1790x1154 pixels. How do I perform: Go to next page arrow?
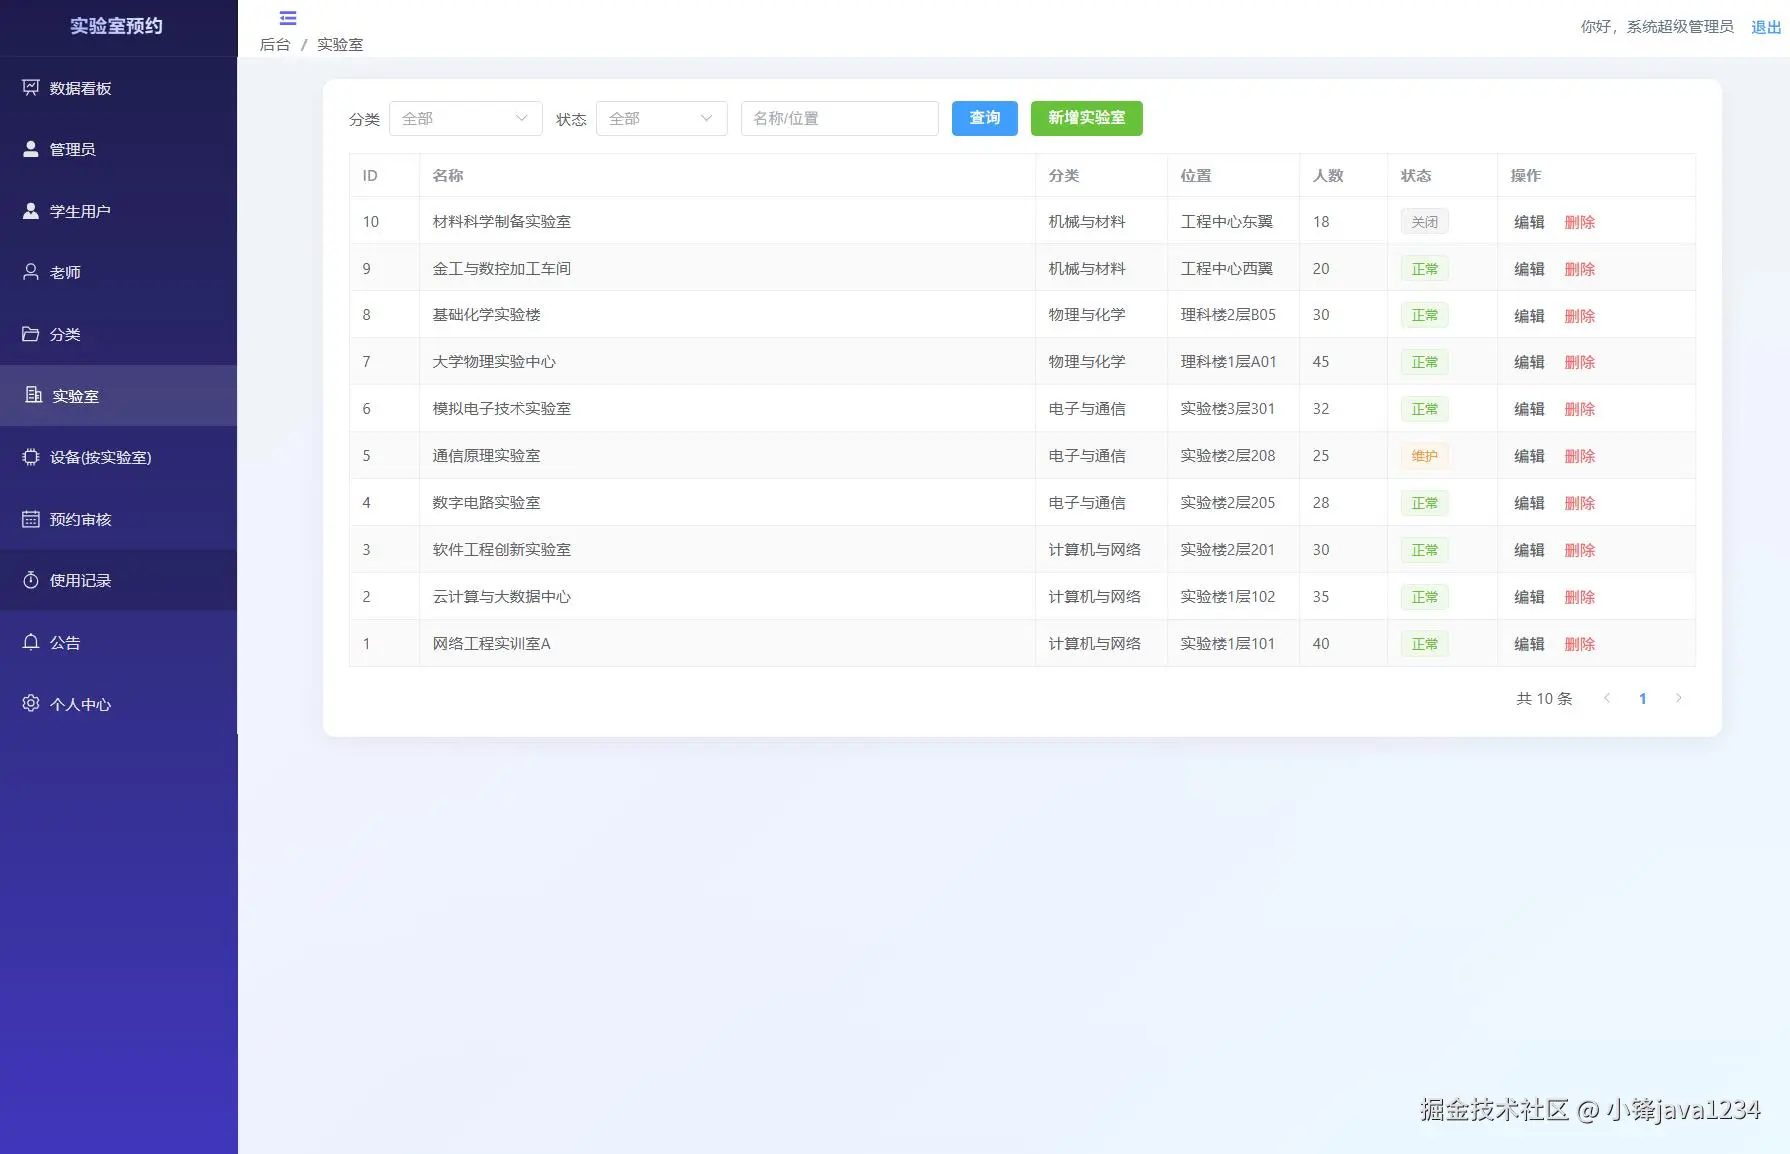1679,698
